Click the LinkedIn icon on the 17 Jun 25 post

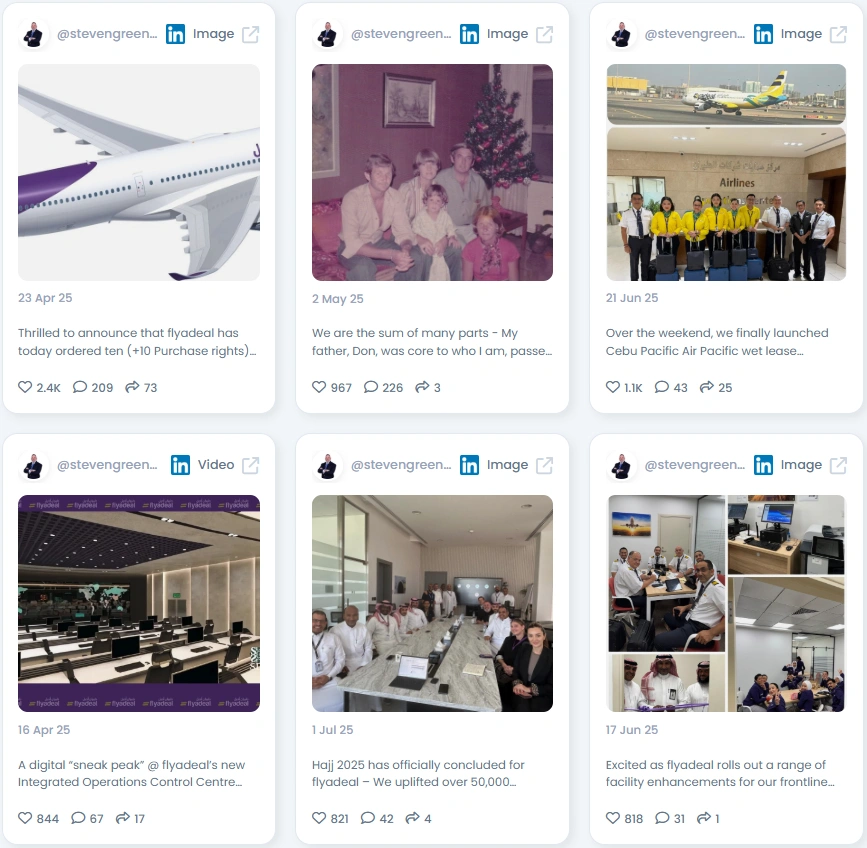[763, 465]
